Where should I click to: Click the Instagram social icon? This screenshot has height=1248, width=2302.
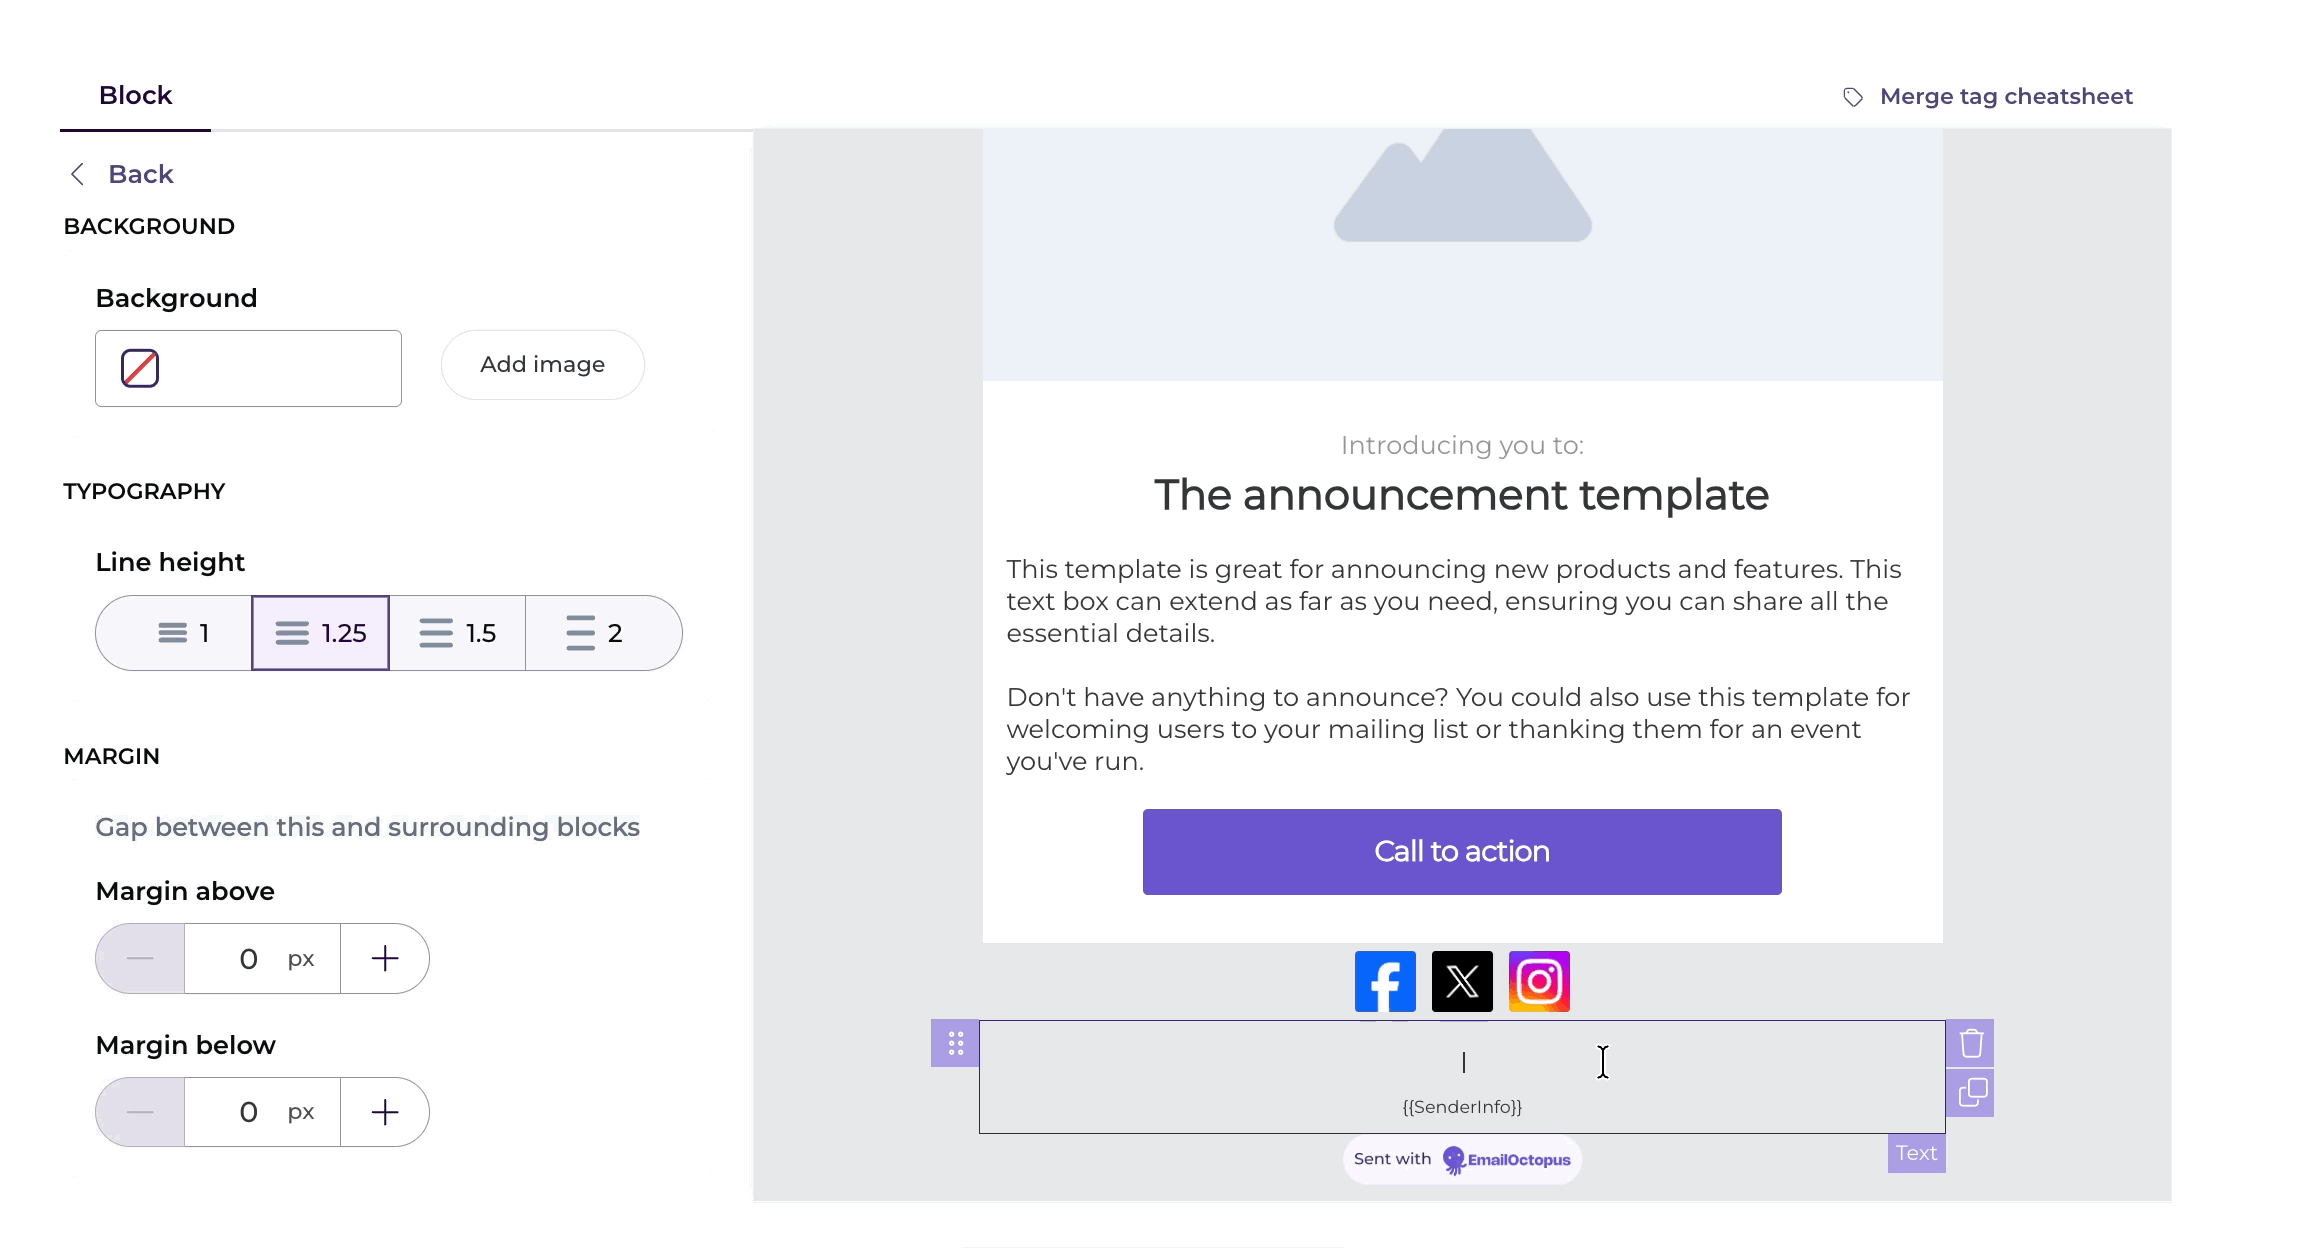[x=1539, y=981]
